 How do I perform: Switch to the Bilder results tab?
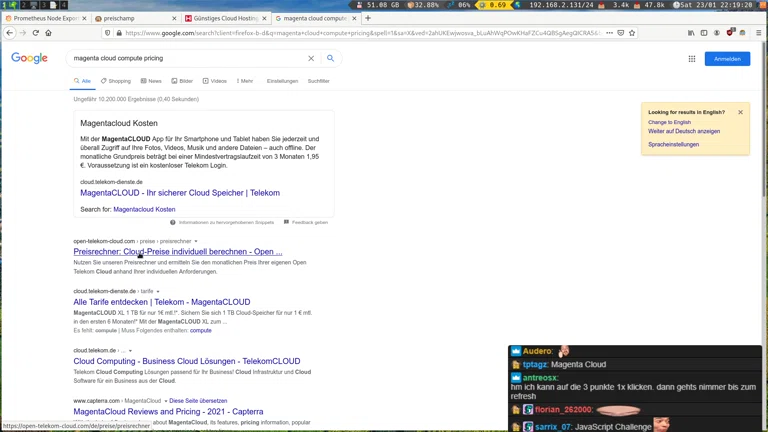[182, 81]
